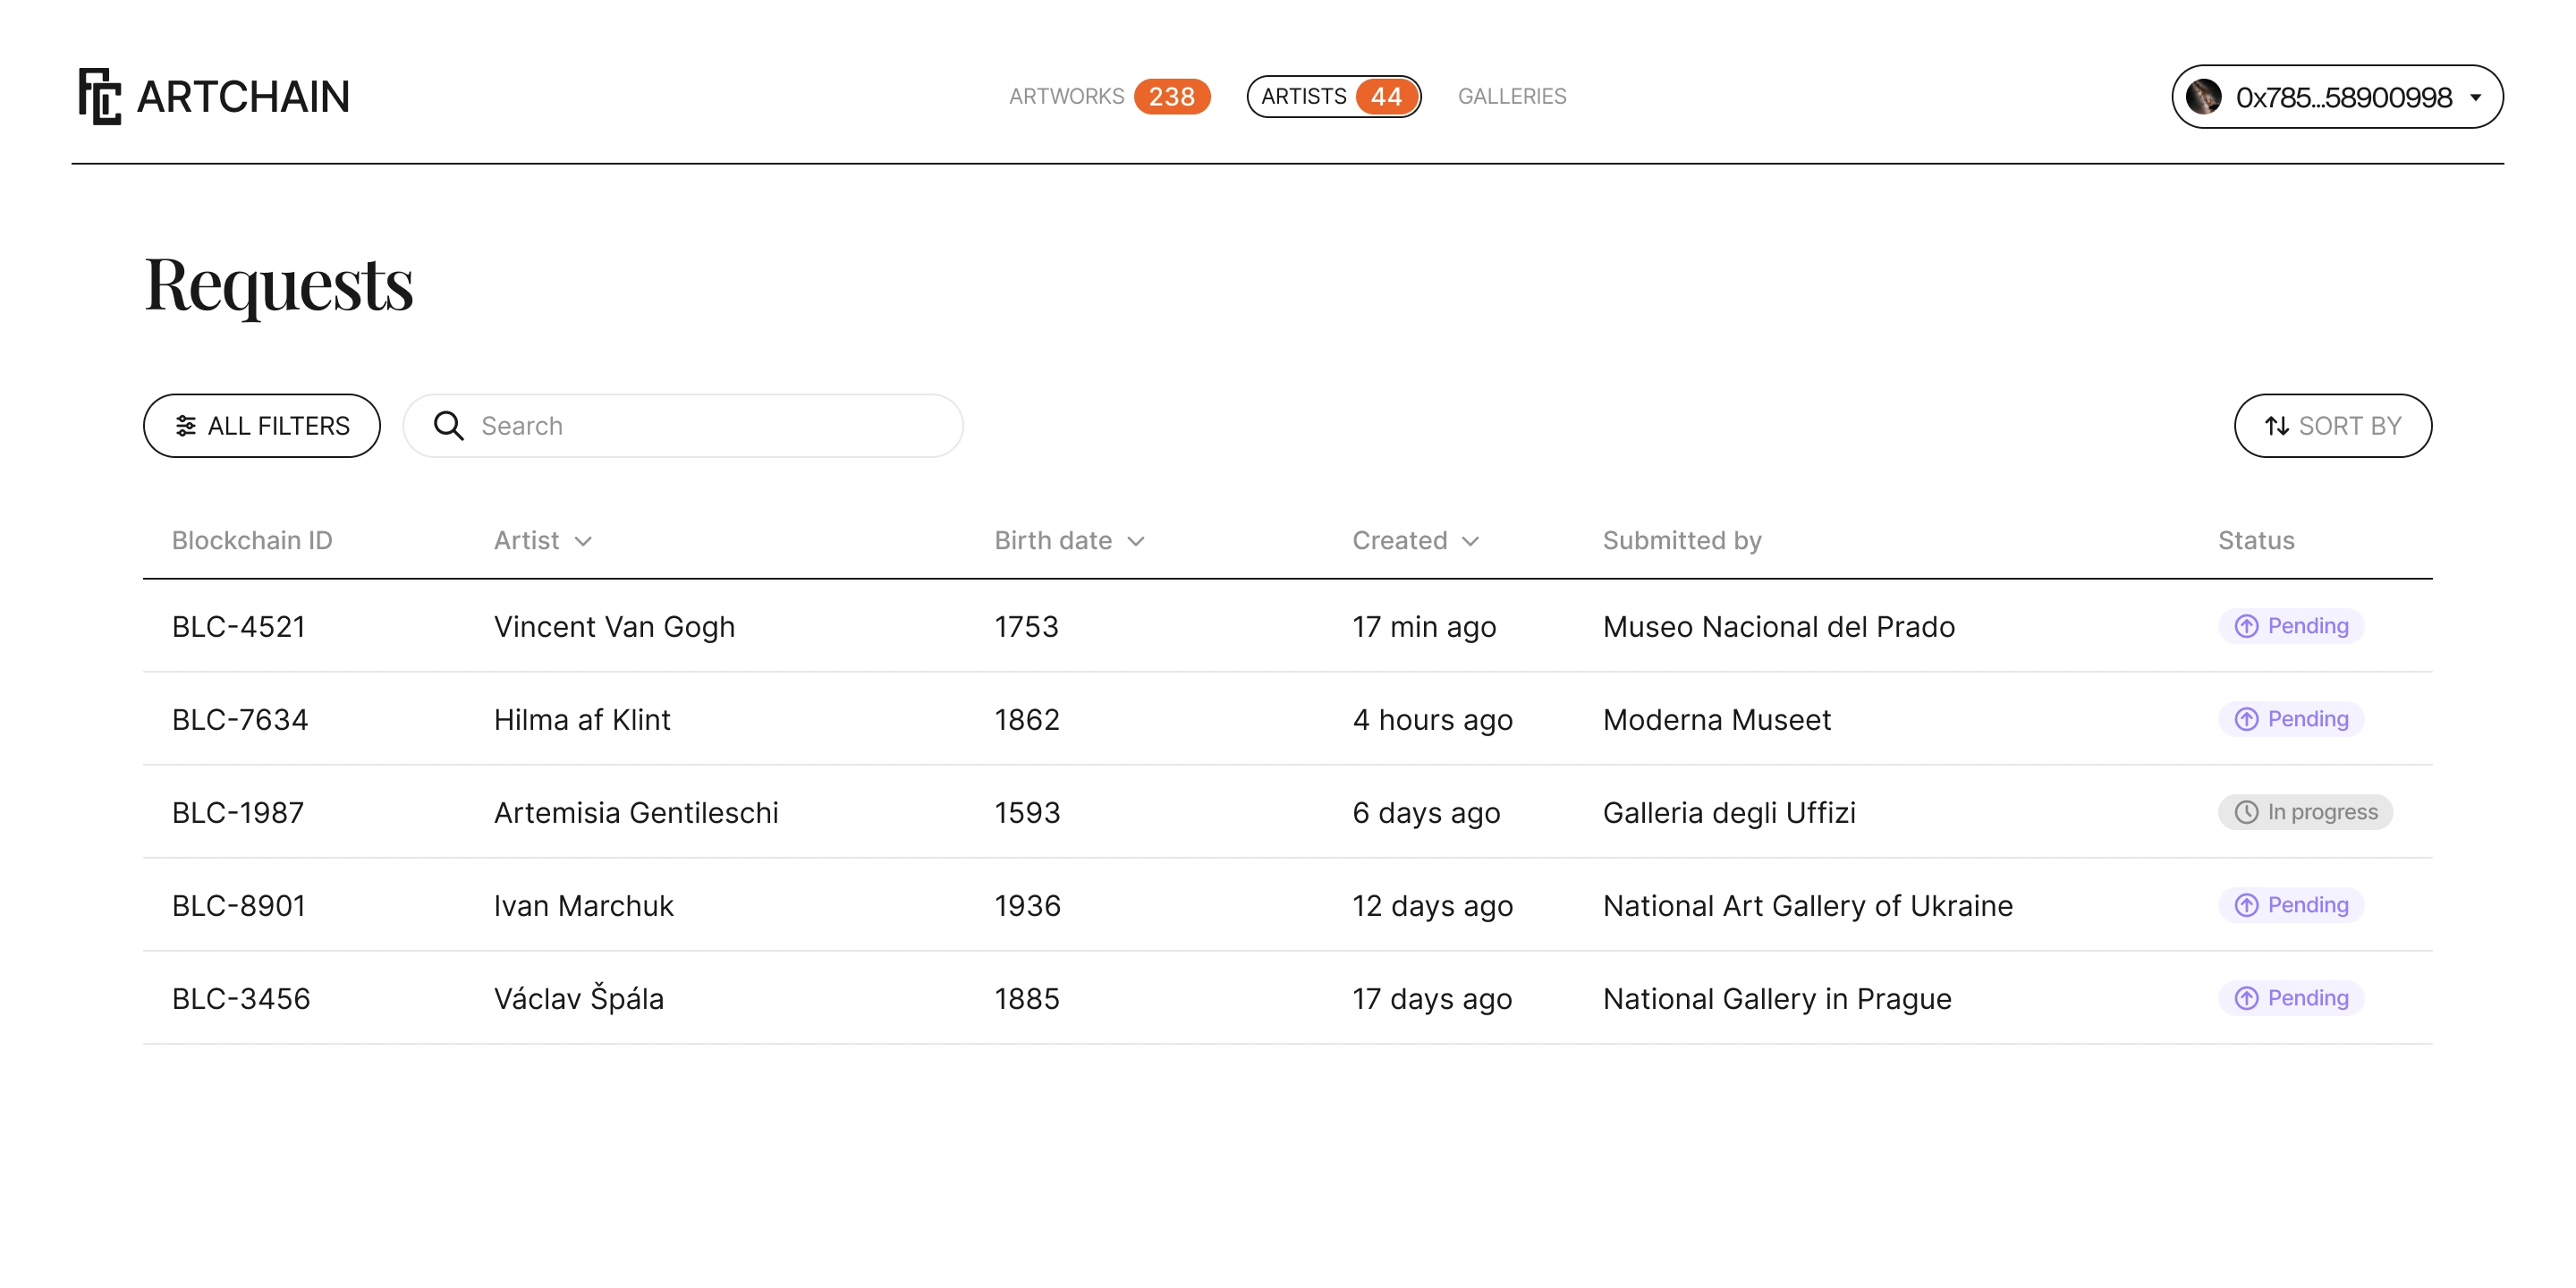Click Moderna Museet submitter
Viewport: 2576px width, 1288px height.
point(1717,719)
